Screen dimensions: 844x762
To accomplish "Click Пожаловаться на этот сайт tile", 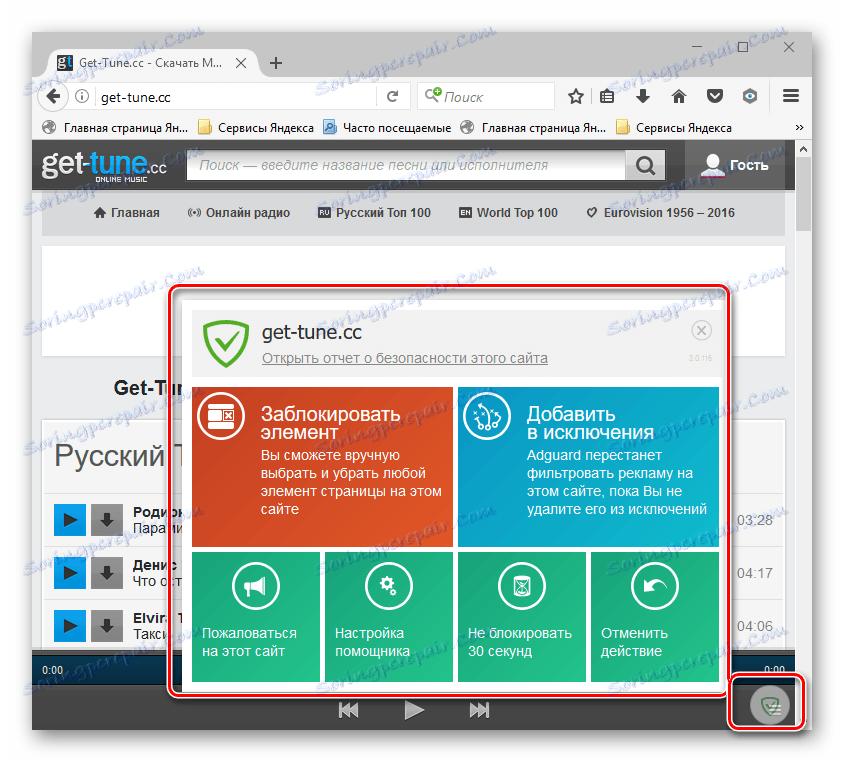I will (256, 617).
